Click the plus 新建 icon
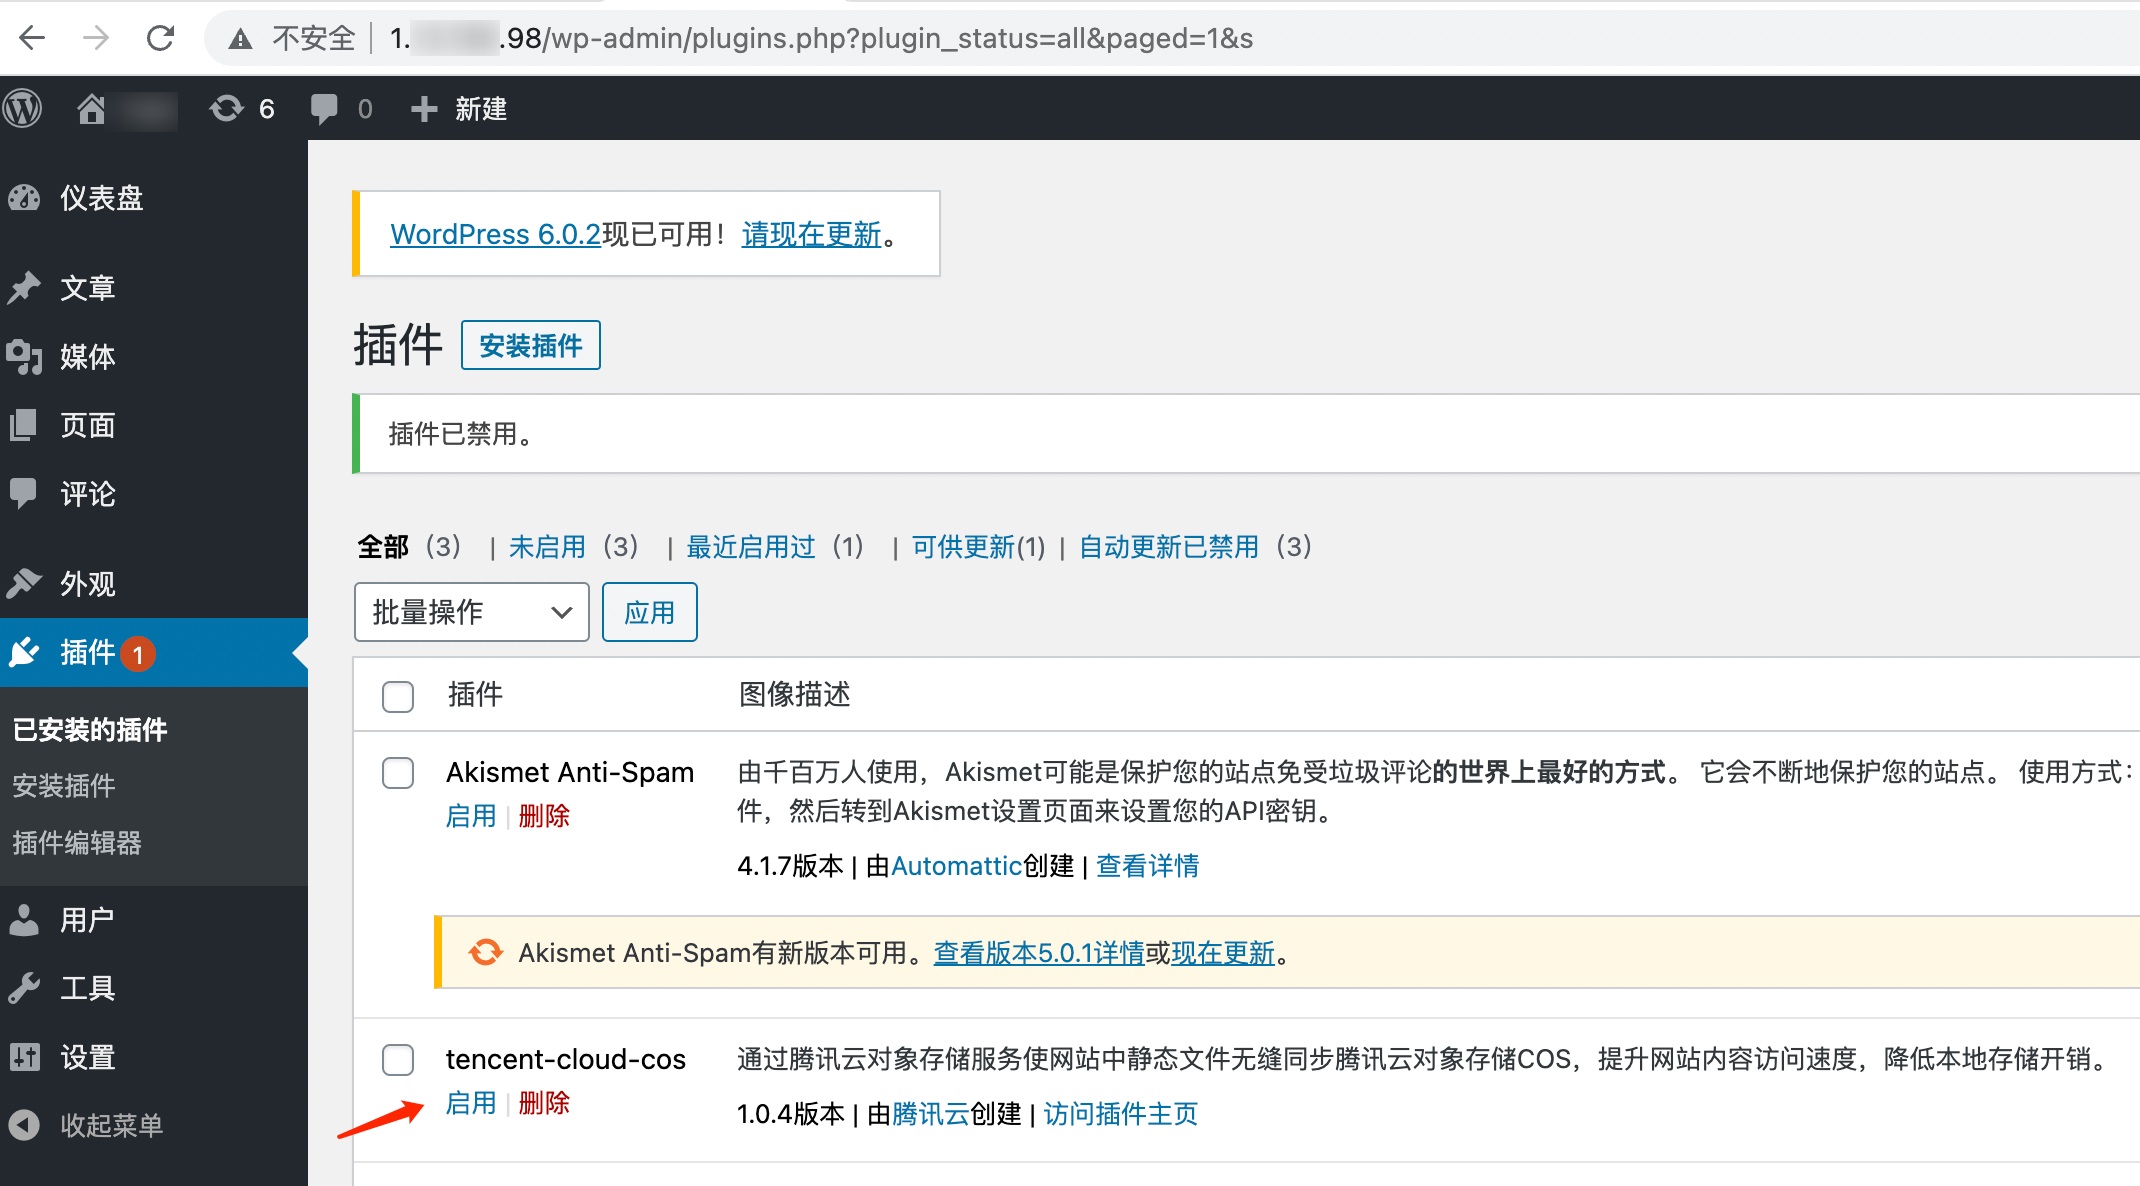The width and height of the screenshot is (2140, 1186). [424, 108]
